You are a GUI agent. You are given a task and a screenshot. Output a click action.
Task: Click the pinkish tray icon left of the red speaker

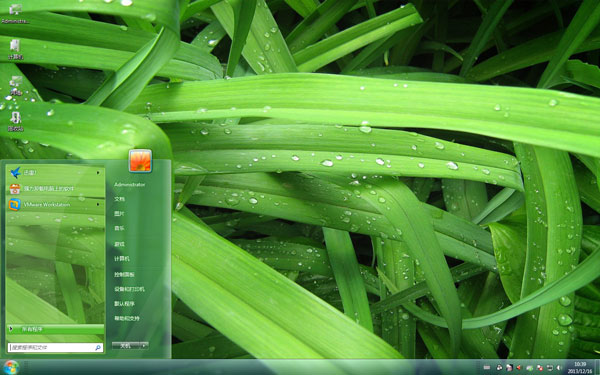coord(509,368)
